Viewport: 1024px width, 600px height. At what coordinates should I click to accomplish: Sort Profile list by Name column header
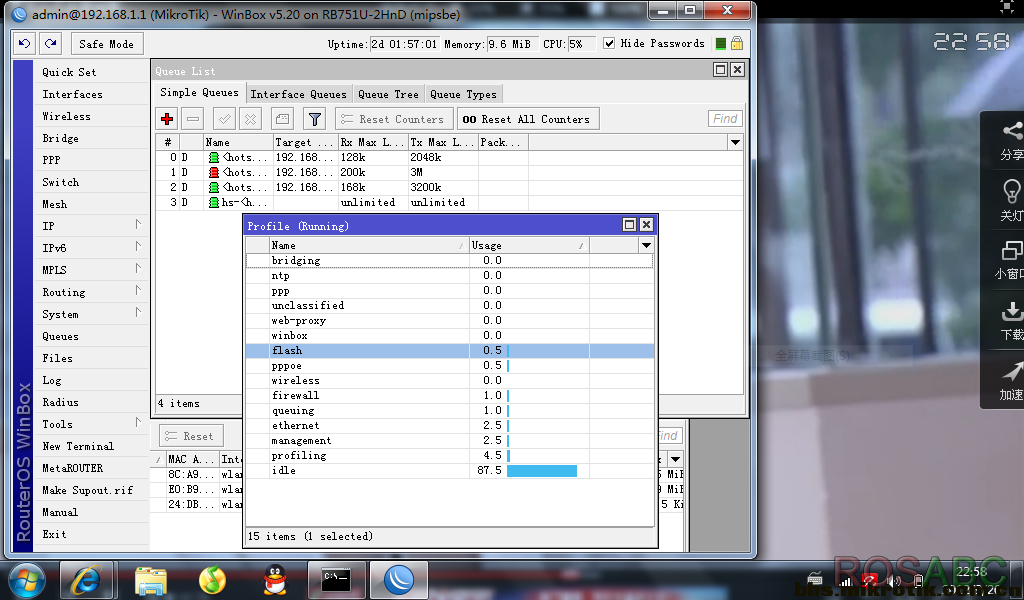tap(369, 245)
